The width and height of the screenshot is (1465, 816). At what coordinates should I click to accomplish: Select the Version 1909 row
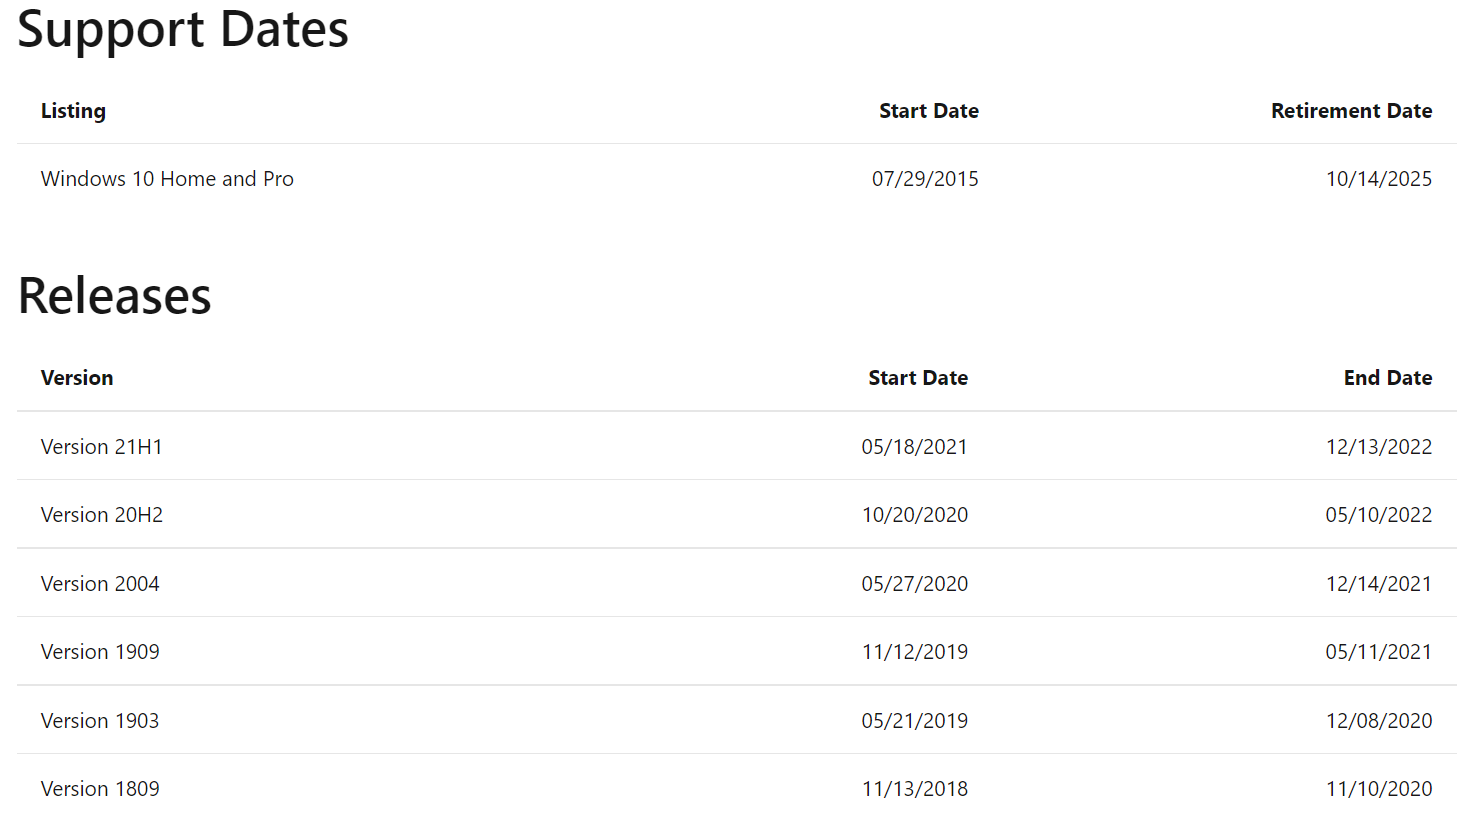coord(737,651)
